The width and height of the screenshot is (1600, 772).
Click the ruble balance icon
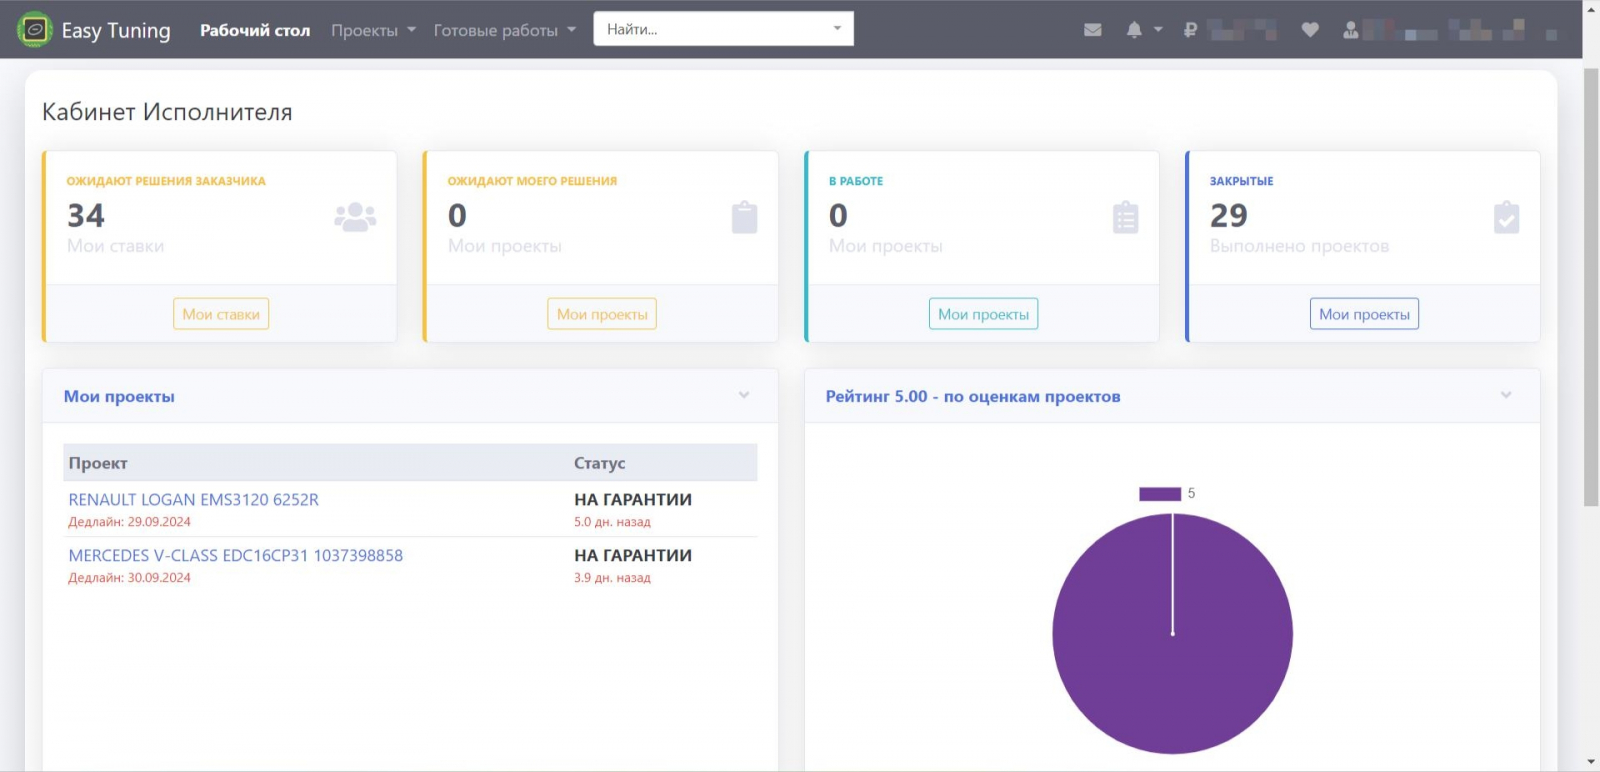tap(1190, 30)
